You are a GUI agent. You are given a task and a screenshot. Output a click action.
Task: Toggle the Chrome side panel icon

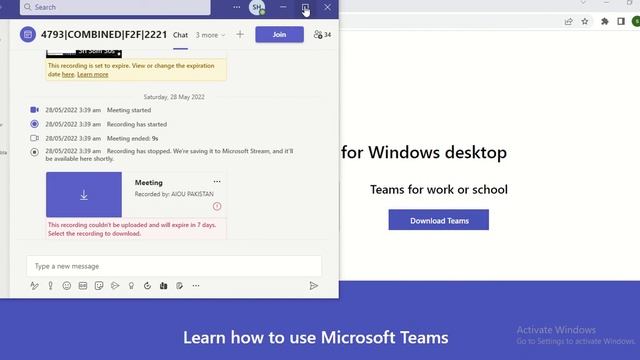[x=621, y=22]
